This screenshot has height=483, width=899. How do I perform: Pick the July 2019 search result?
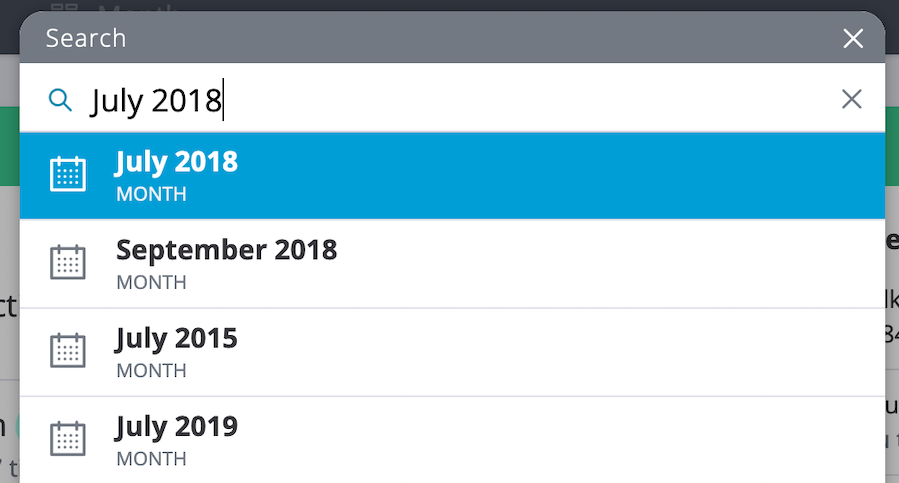click(x=452, y=439)
